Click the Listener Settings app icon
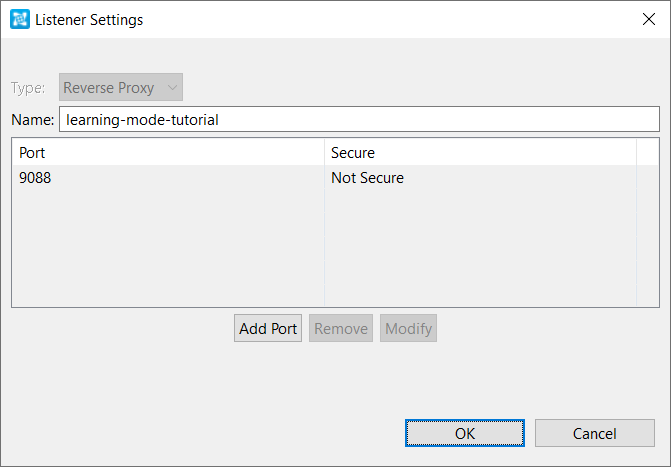The image size is (671, 467). point(20,19)
